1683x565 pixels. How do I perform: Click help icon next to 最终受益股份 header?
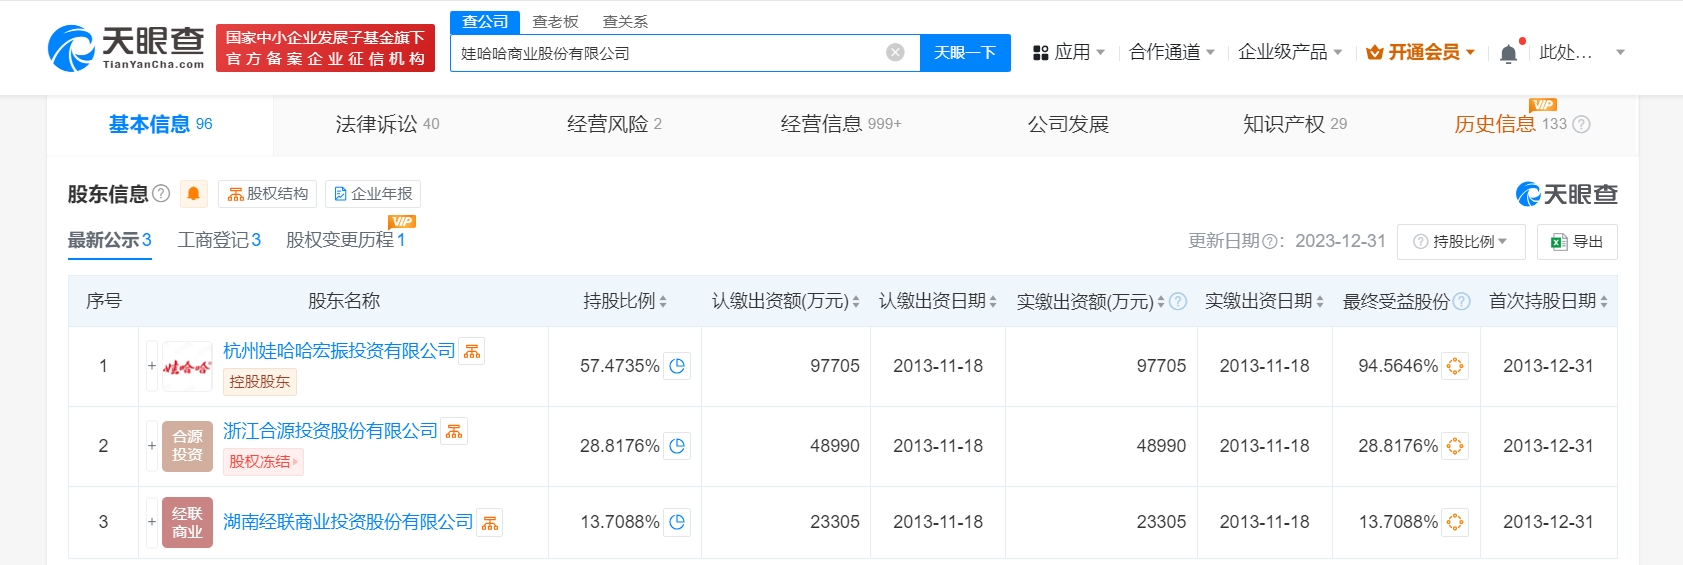(x=1461, y=301)
